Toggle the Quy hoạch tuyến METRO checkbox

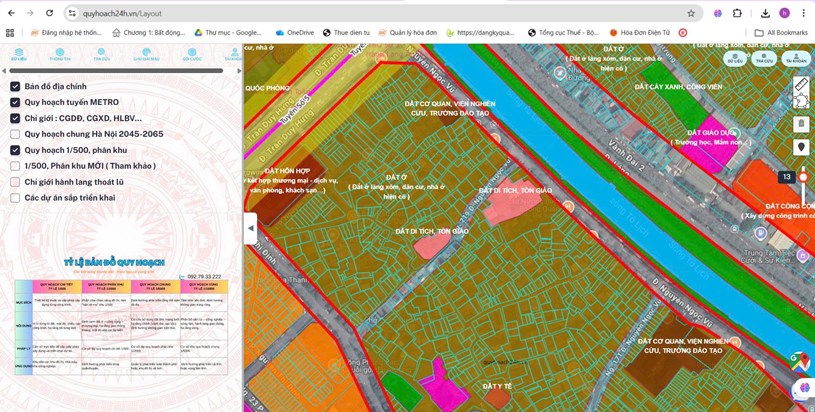pyautogui.click(x=15, y=102)
